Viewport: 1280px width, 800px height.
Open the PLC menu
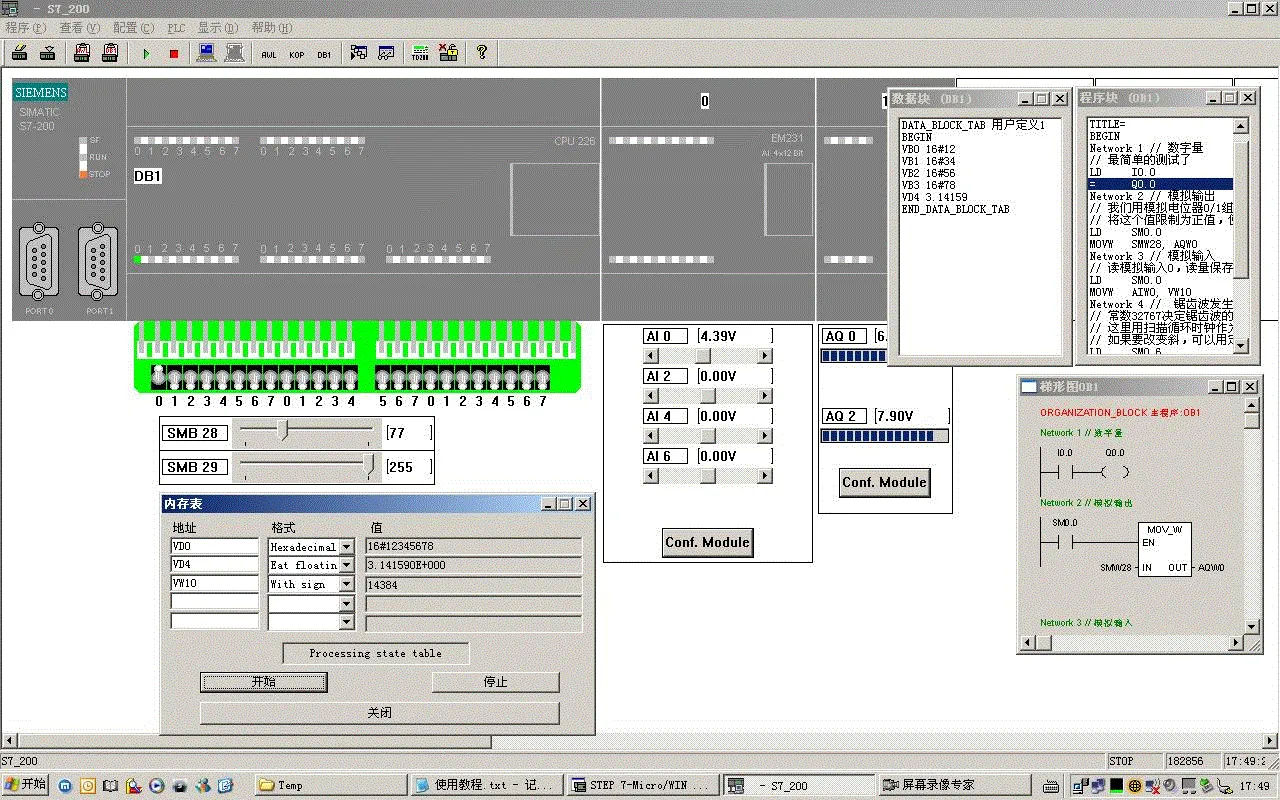(x=176, y=28)
